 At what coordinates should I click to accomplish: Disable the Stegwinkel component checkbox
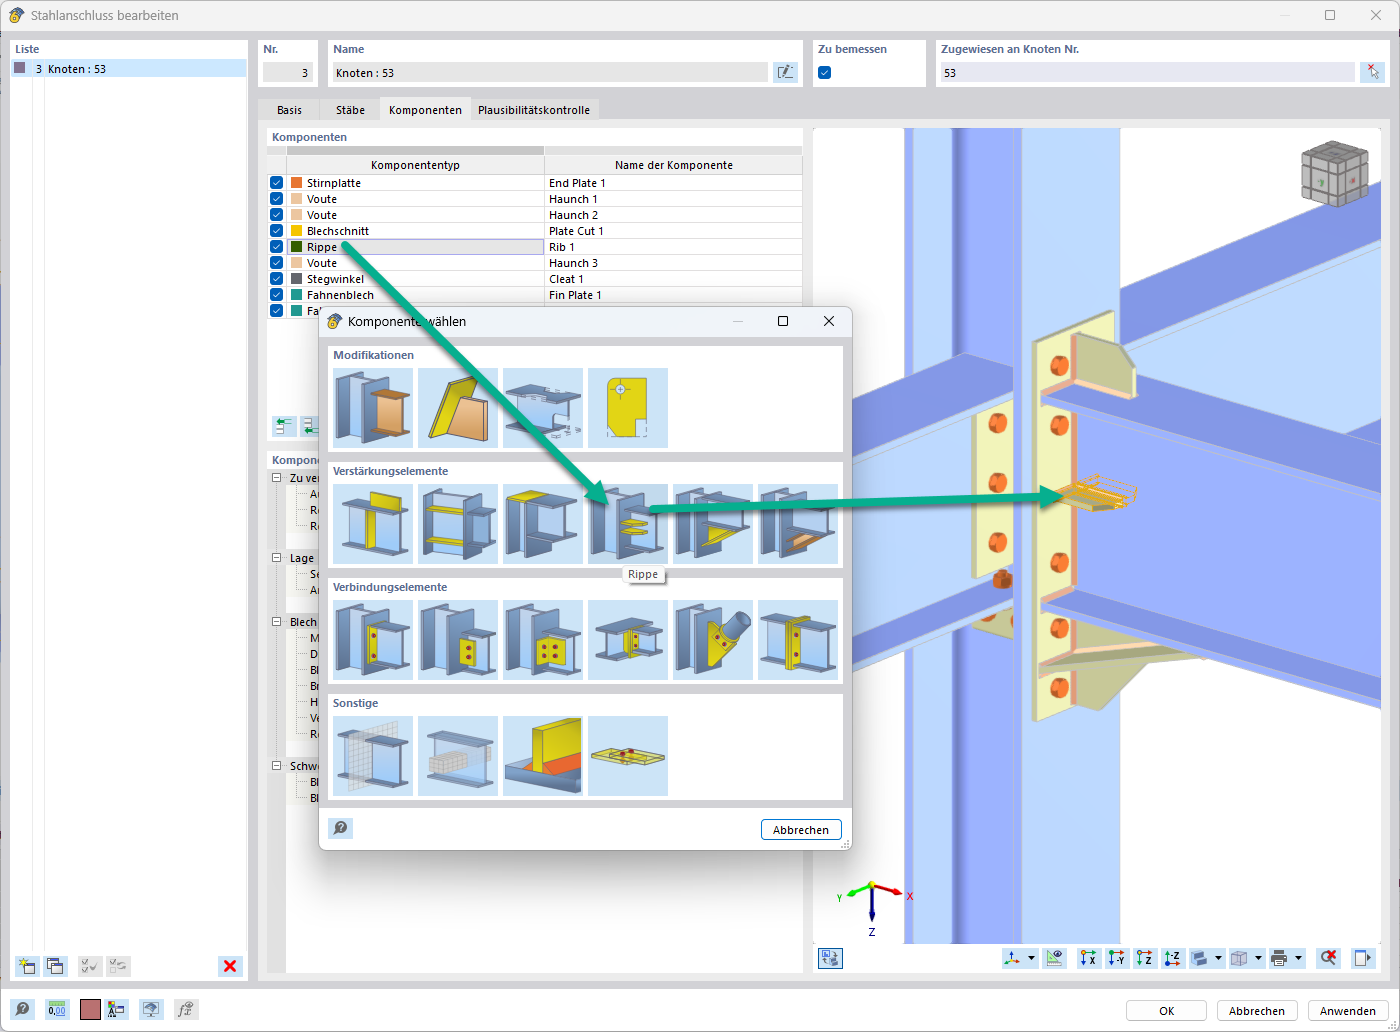277,279
